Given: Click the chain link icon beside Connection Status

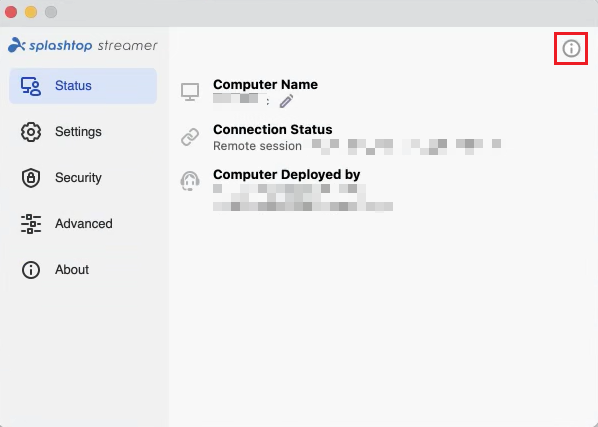Looking at the screenshot, I should (190, 137).
